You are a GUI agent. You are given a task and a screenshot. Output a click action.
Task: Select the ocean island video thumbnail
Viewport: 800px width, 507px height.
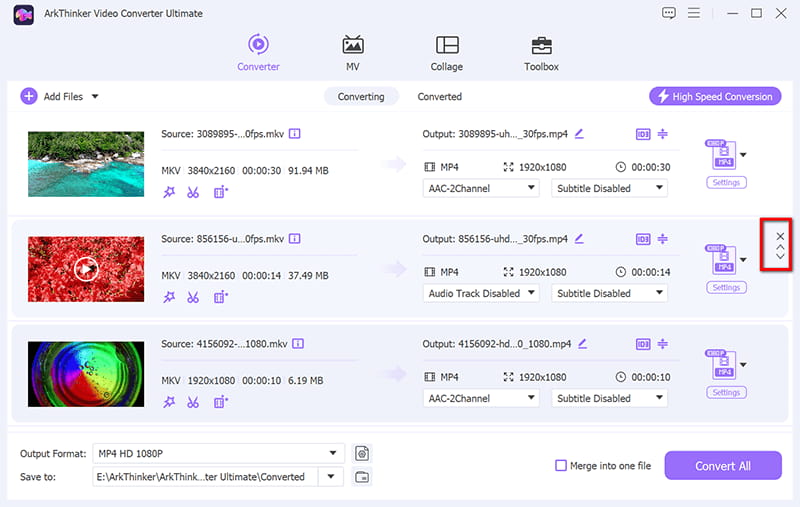tap(86, 164)
